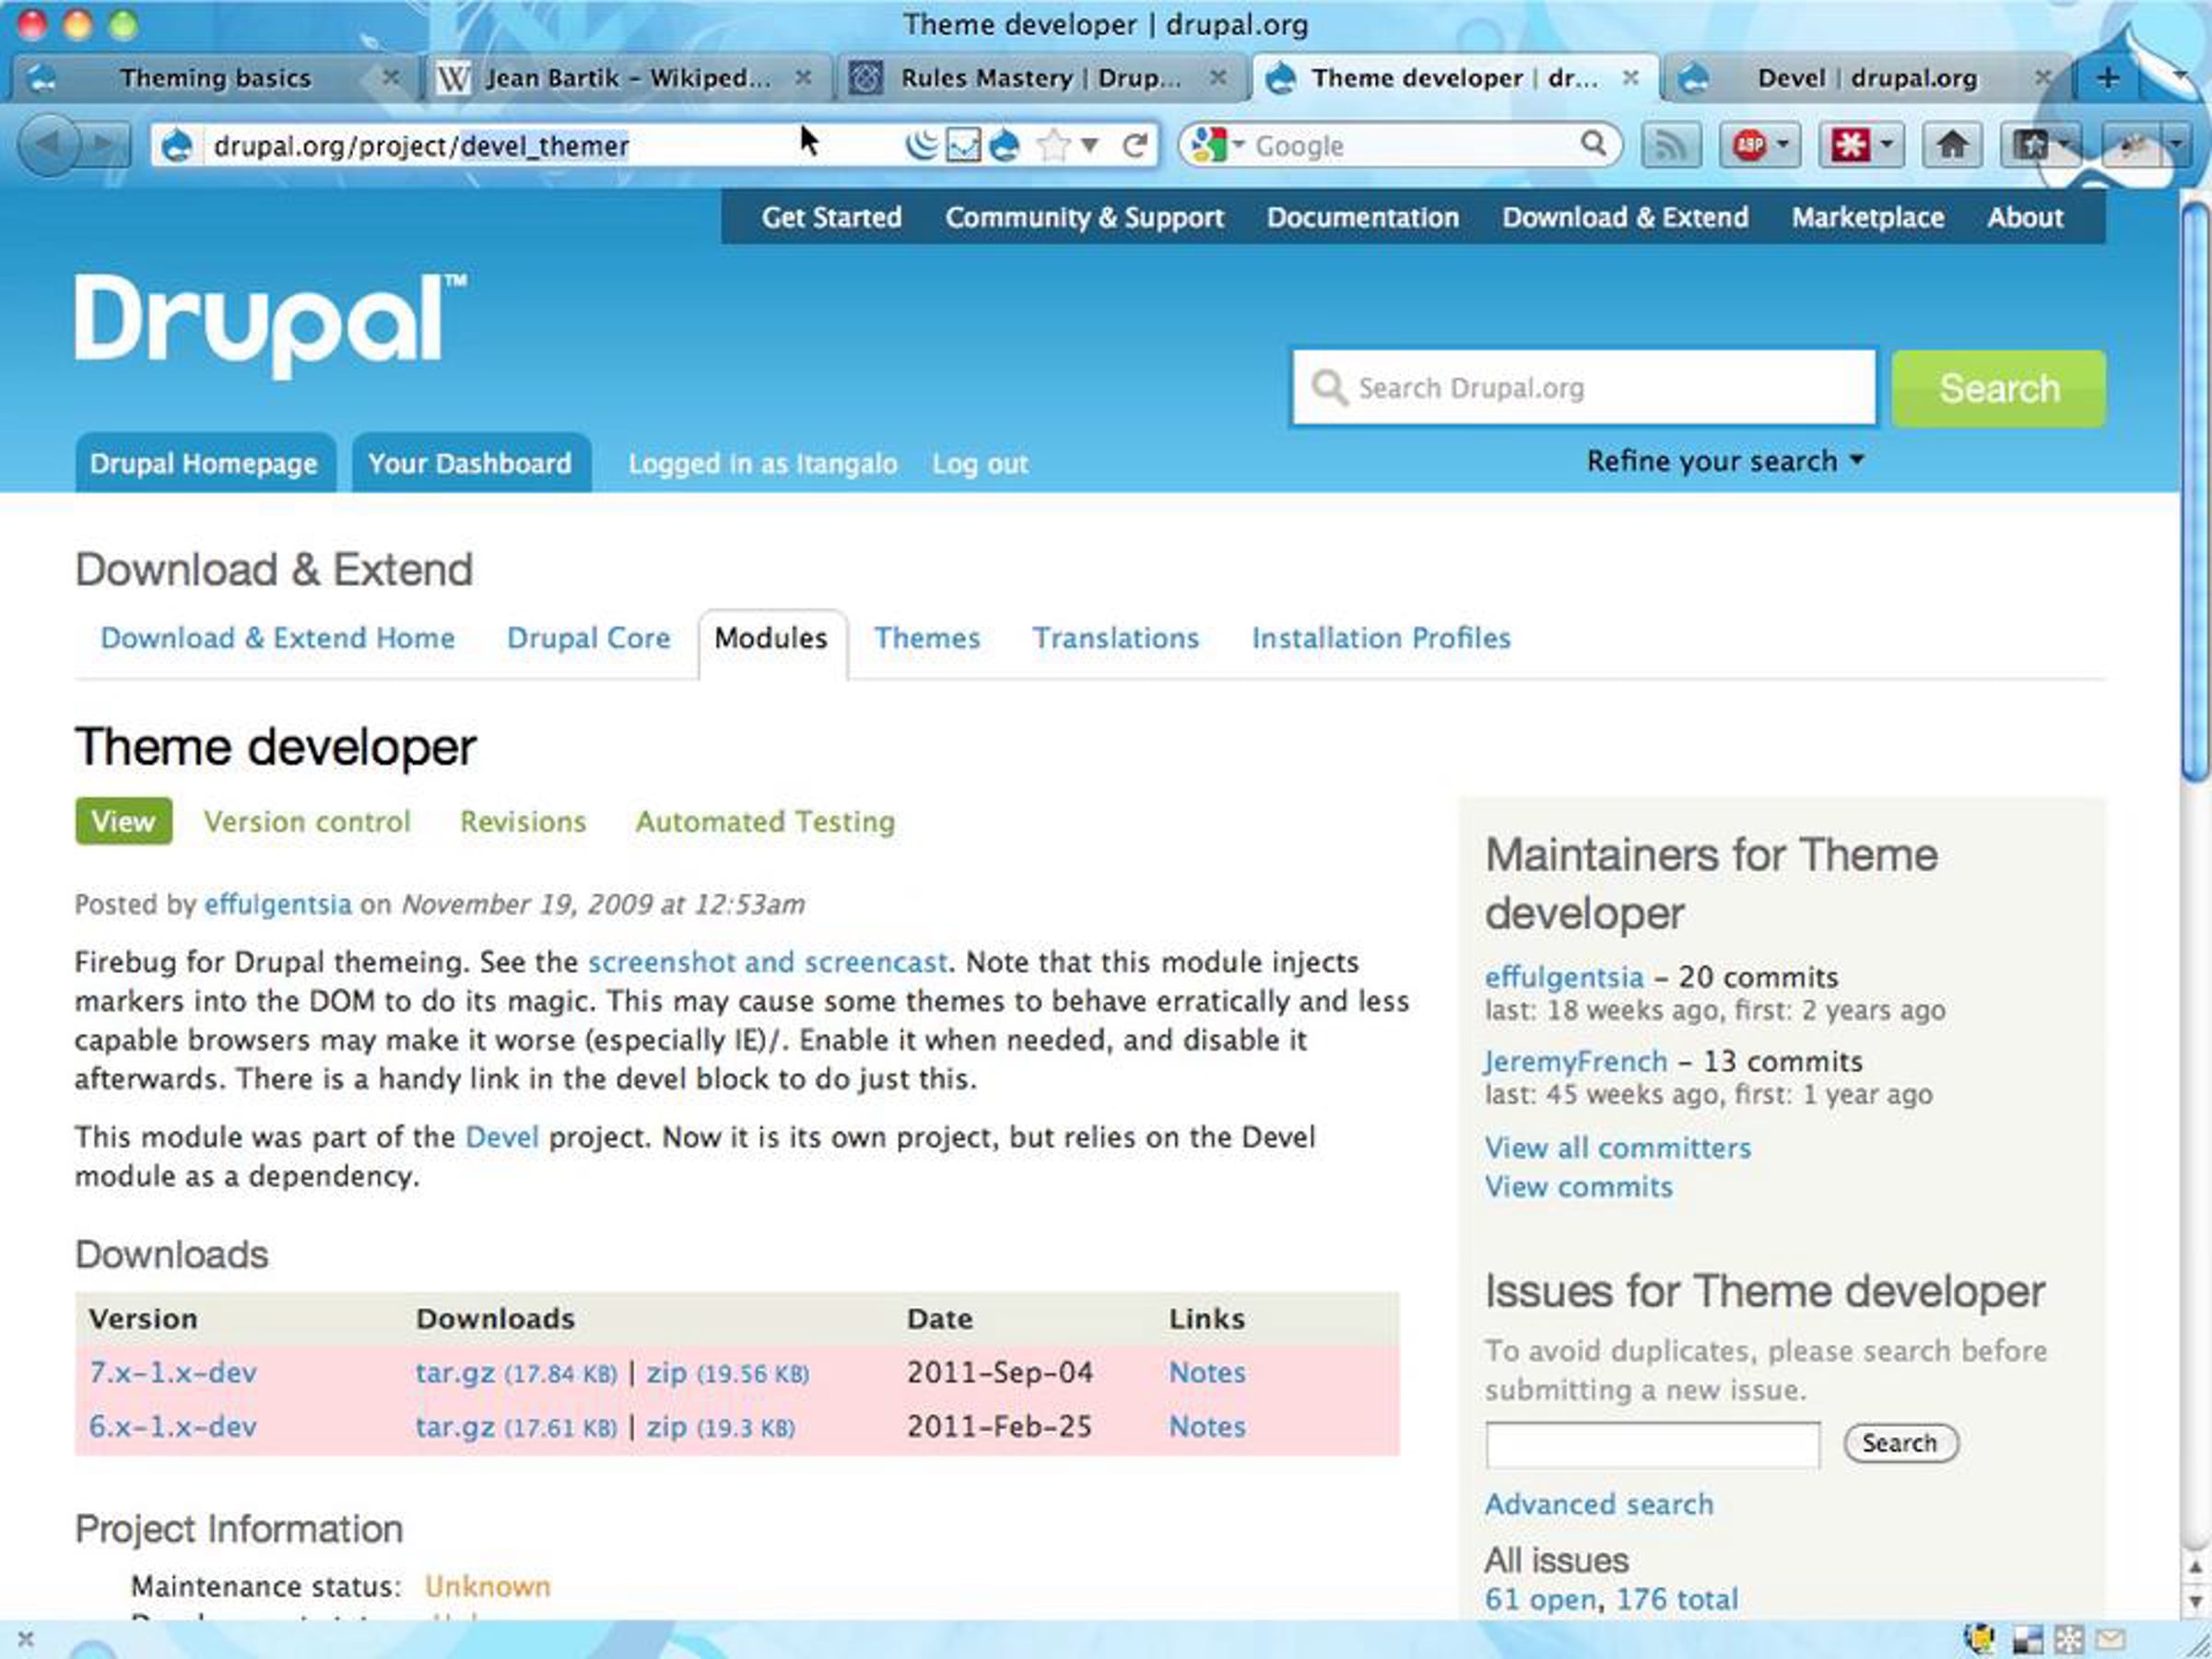Click the Adblock Plus ABP icon
The width and height of the screenshot is (2212, 1659).
(x=1749, y=146)
